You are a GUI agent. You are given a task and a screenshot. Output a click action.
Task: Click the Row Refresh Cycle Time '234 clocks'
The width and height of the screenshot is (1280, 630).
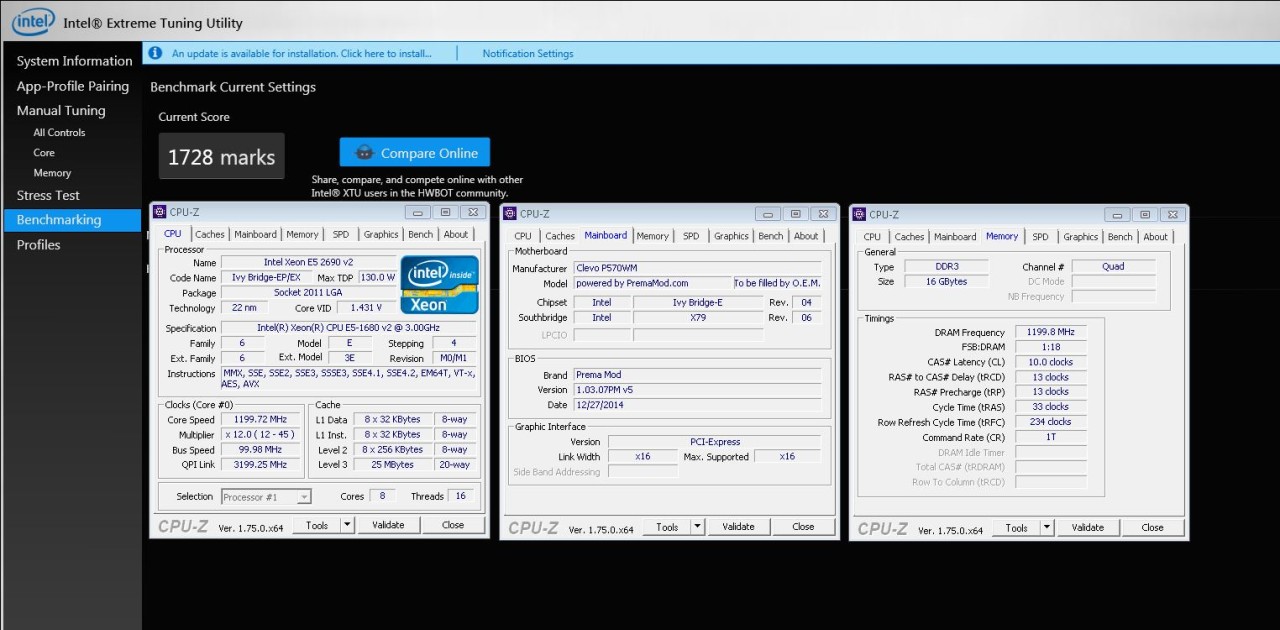1050,422
